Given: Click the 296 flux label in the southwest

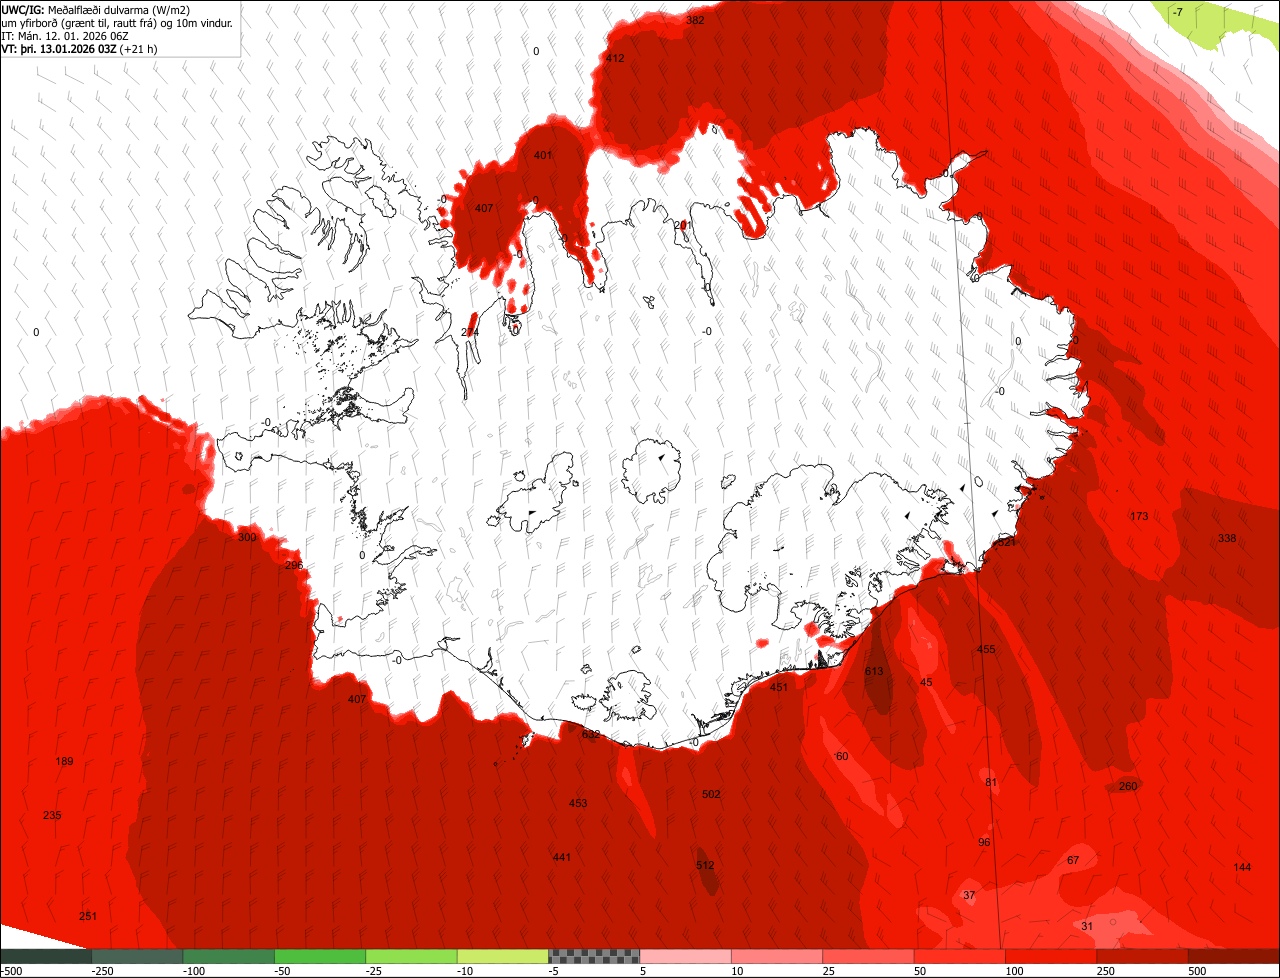Looking at the screenshot, I should (x=293, y=565).
